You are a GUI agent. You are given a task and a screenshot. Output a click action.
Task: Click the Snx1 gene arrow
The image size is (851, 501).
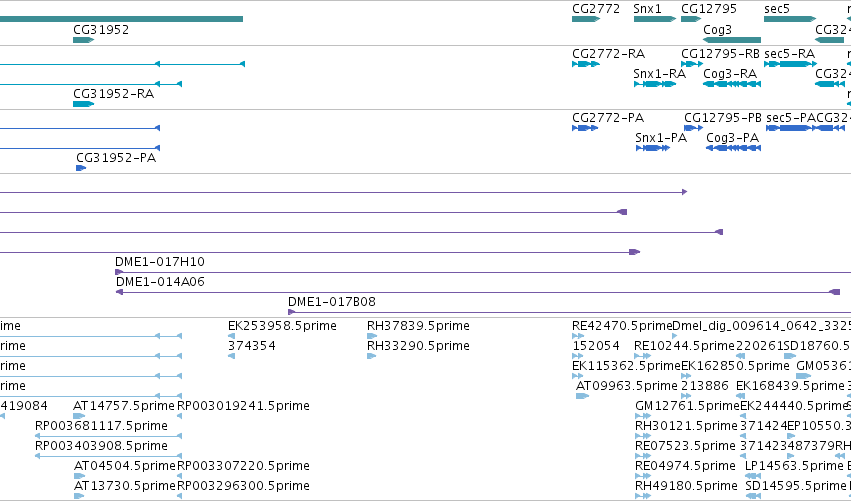(655, 19)
